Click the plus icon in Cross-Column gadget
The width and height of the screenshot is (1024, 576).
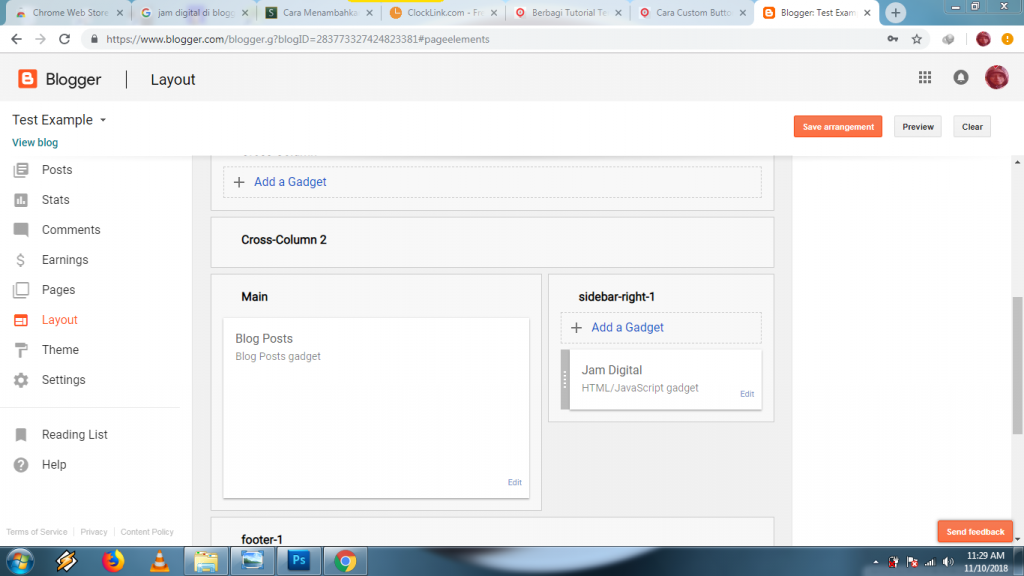[239, 182]
